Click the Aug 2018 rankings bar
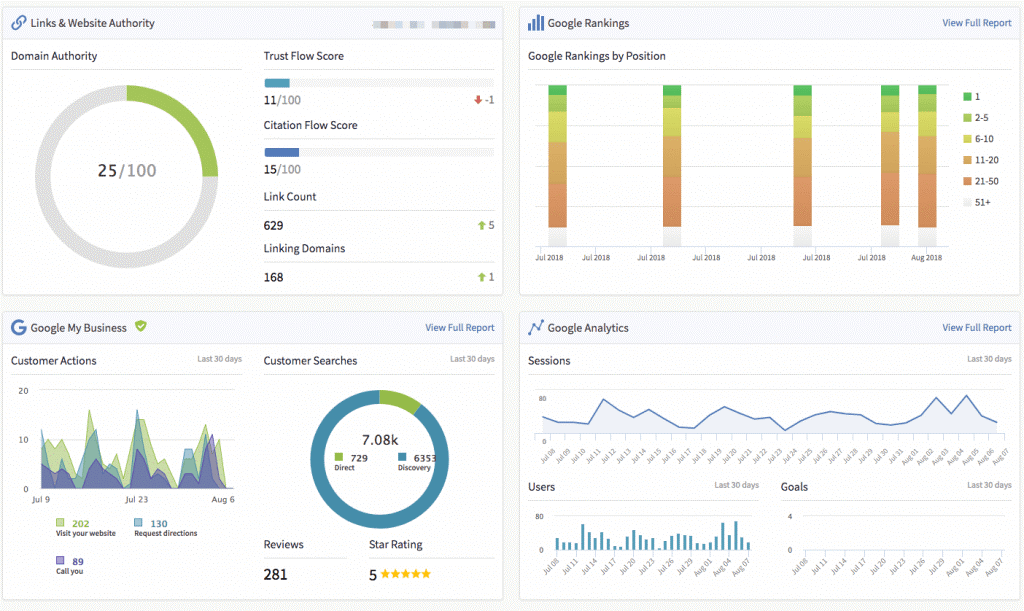The image size is (1024, 611). click(x=927, y=165)
